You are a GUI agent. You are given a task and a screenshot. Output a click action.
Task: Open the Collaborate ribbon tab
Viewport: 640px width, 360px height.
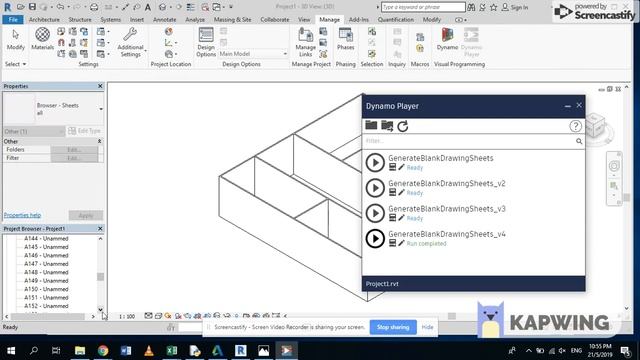tap(275, 20)
